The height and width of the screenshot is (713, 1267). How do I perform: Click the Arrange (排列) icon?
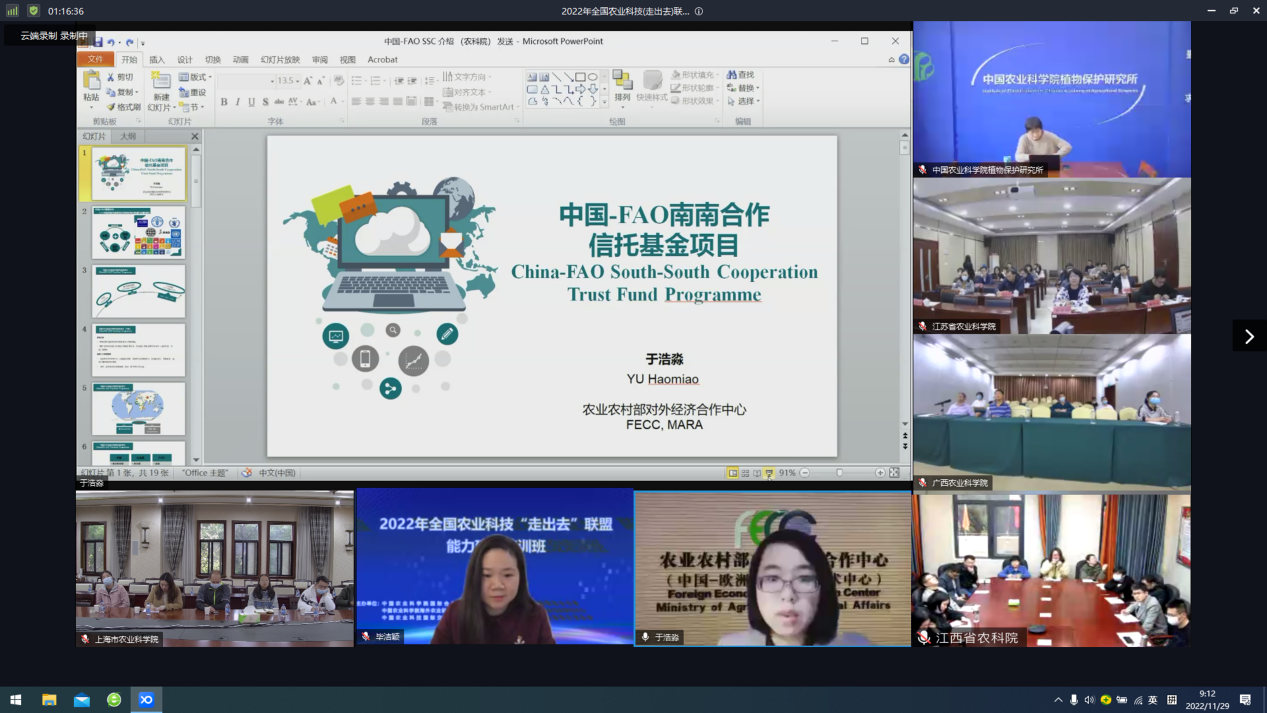(622, 80)
